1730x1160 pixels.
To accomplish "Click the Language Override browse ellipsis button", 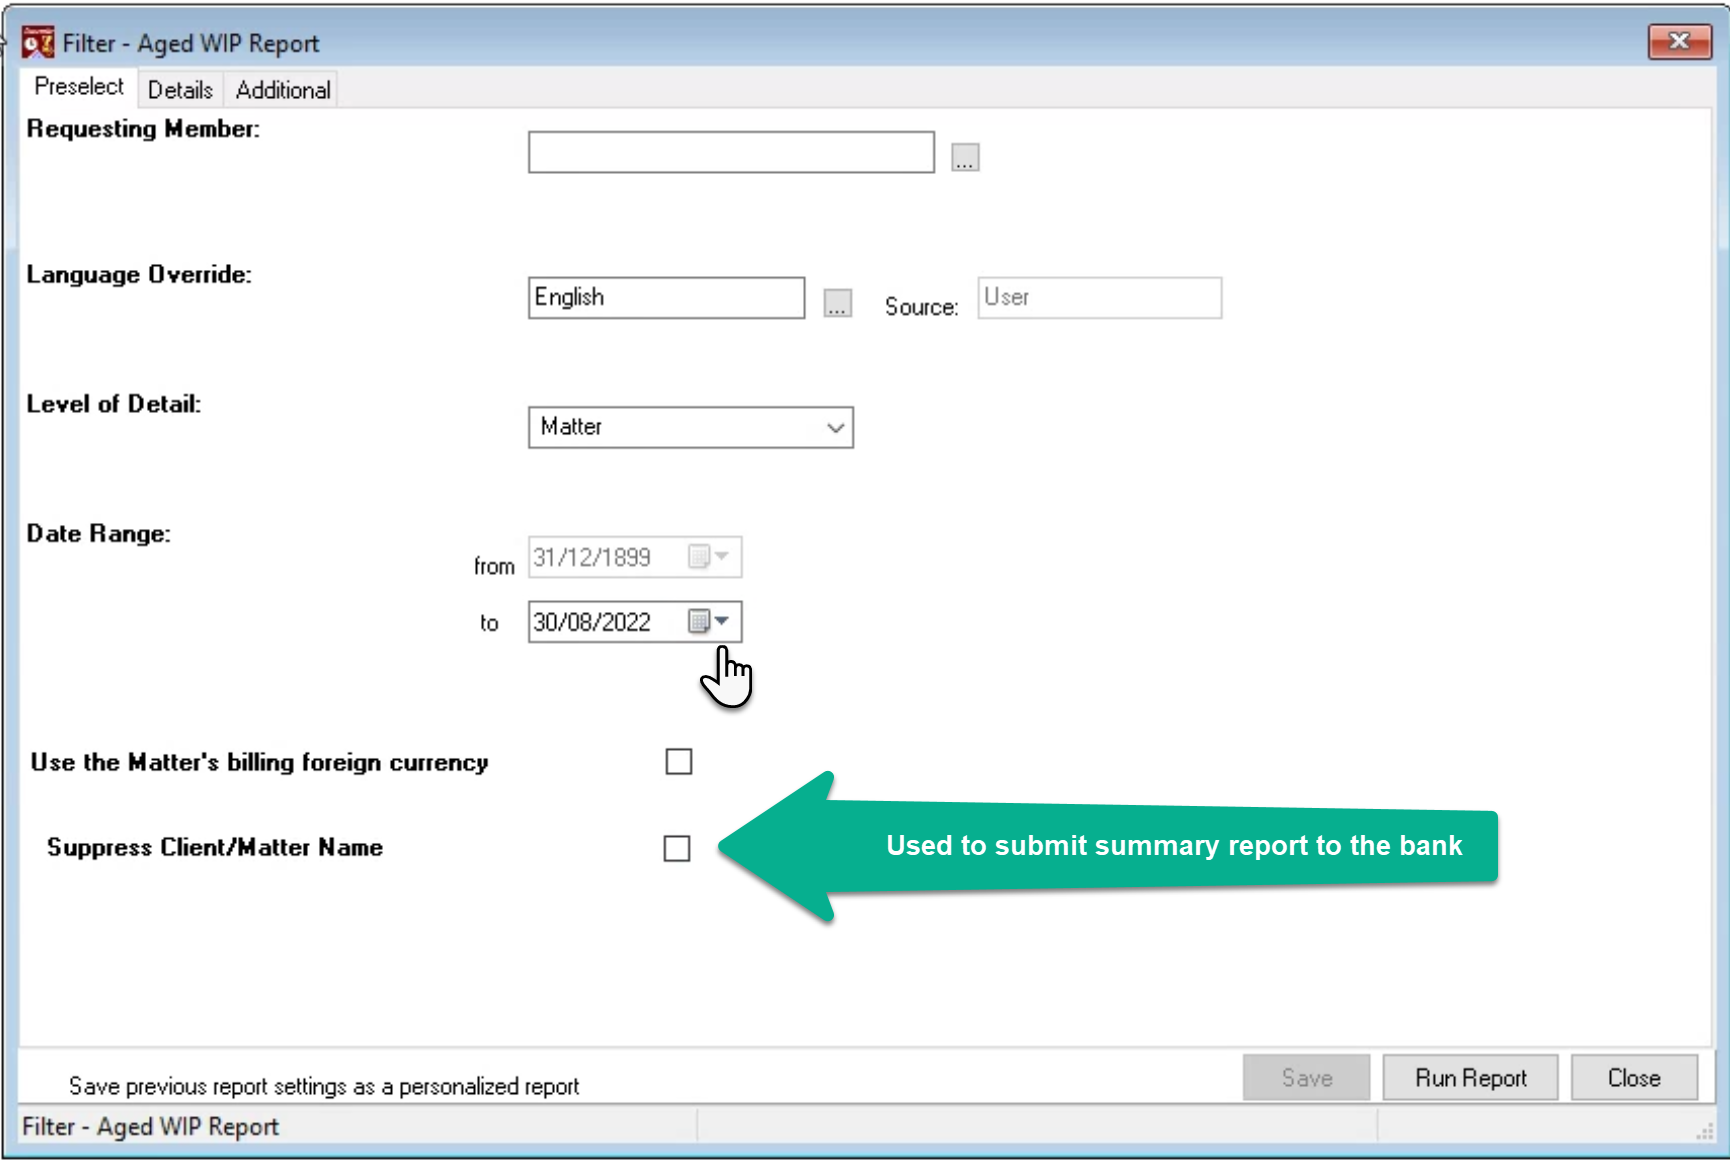I will point(837,303).
